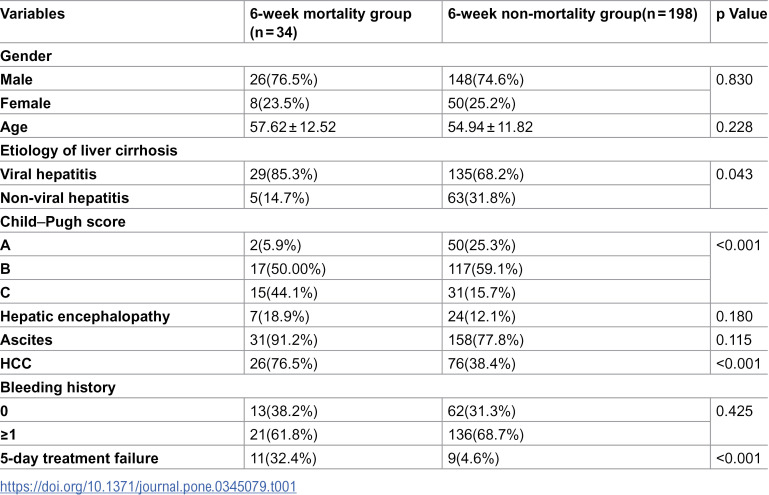Image resolution: width=769 pixels, height=495 pixels.
Task: Click the 0.830 gender p value
Action: tap(734, 79)
